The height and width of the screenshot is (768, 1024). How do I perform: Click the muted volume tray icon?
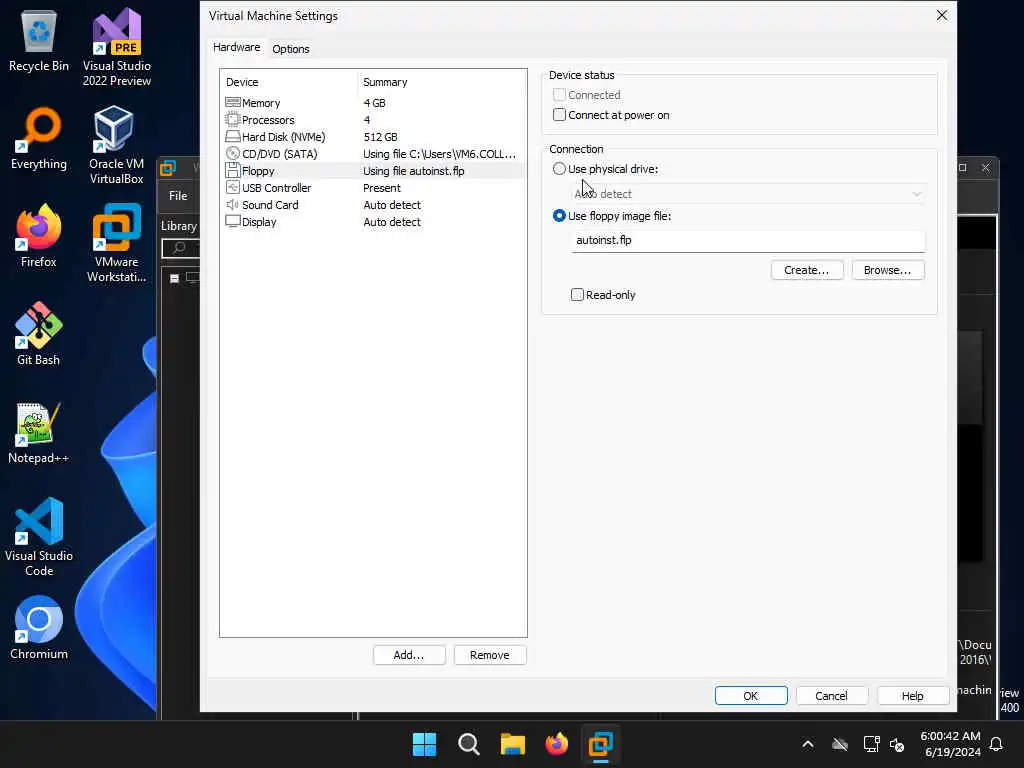pos(897,744)
